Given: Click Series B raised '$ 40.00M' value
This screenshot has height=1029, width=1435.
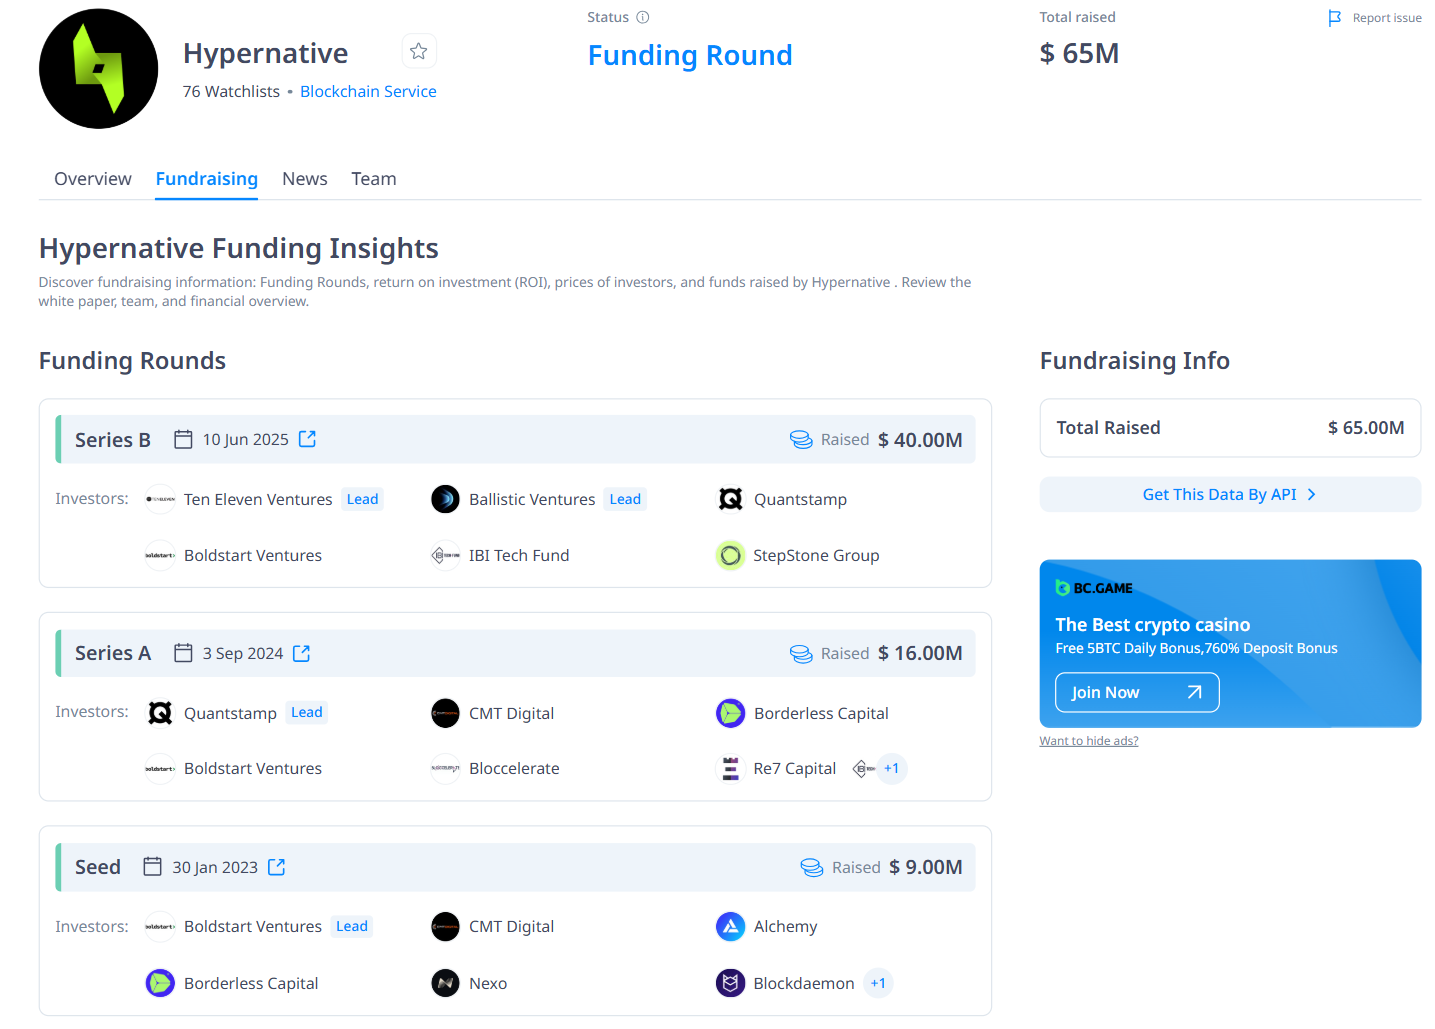Looking at the screenshot, I should (x=920, y=440).
